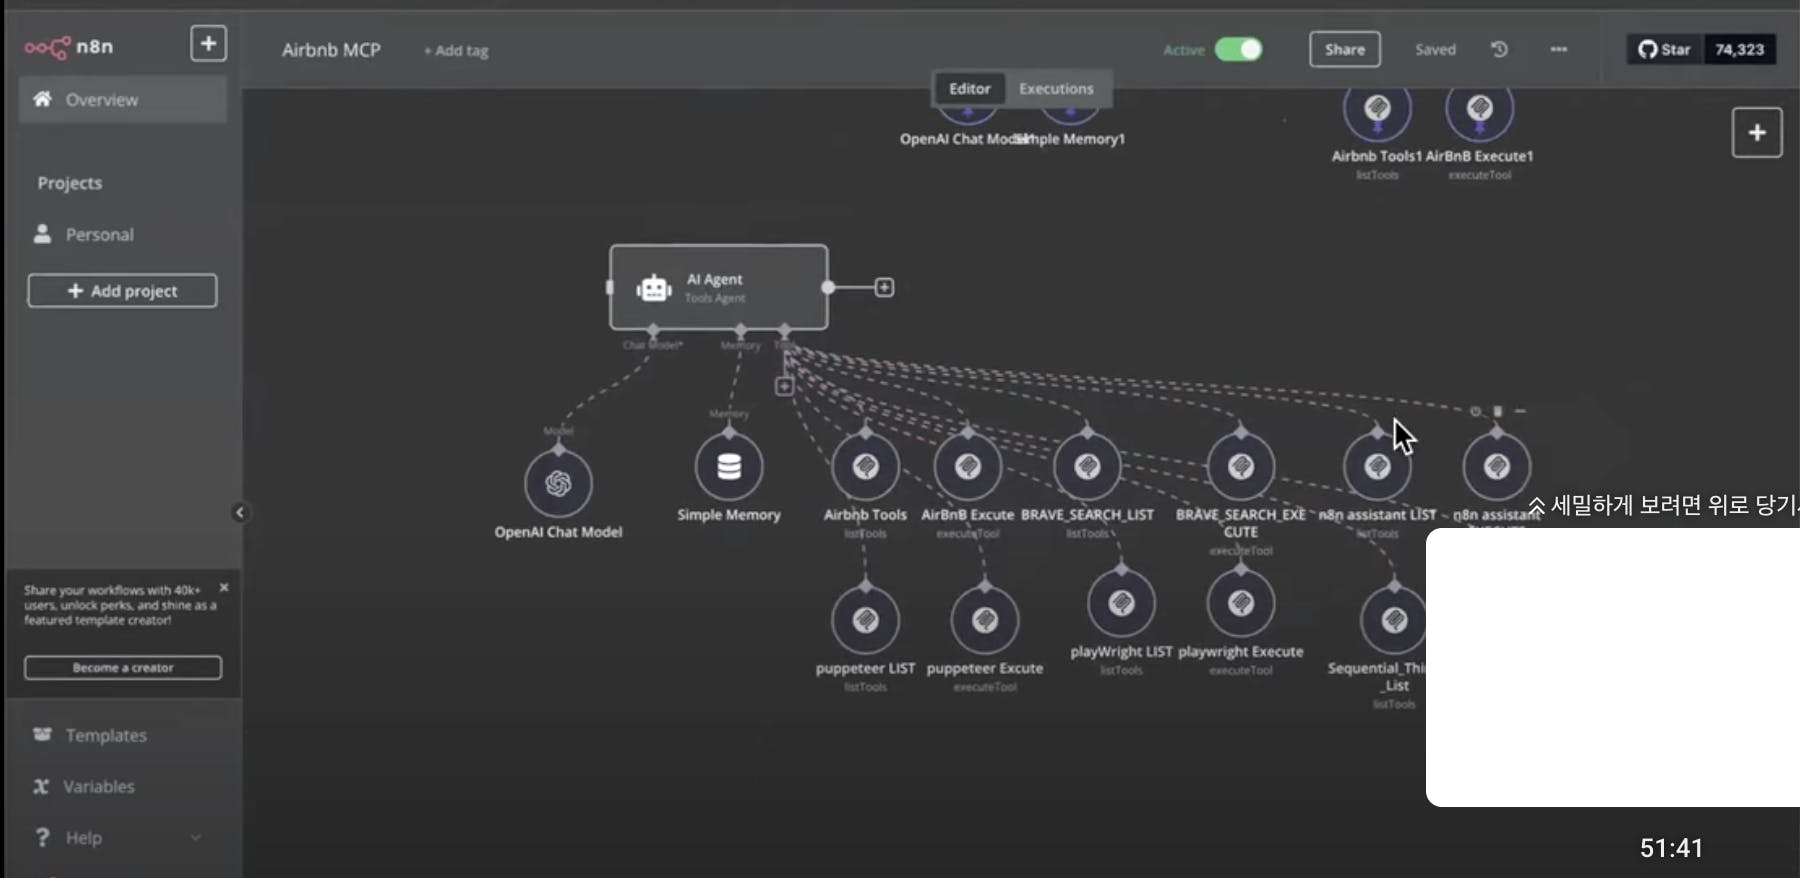Open the Overview page
The height and width of the screenshot is (878, 1800).
[x=123, y=100]
